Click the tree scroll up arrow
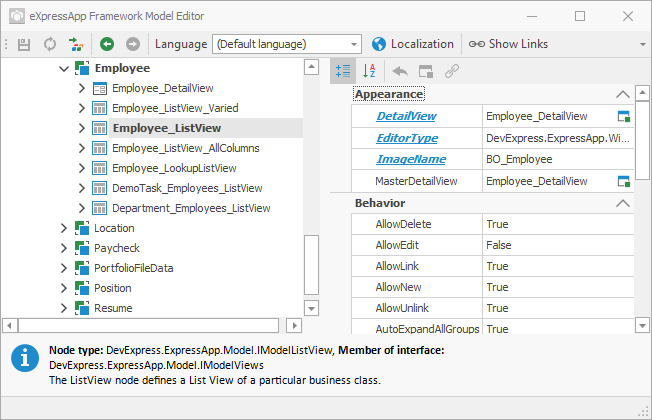Screen dimensions: 652x420 click(311, 67)
